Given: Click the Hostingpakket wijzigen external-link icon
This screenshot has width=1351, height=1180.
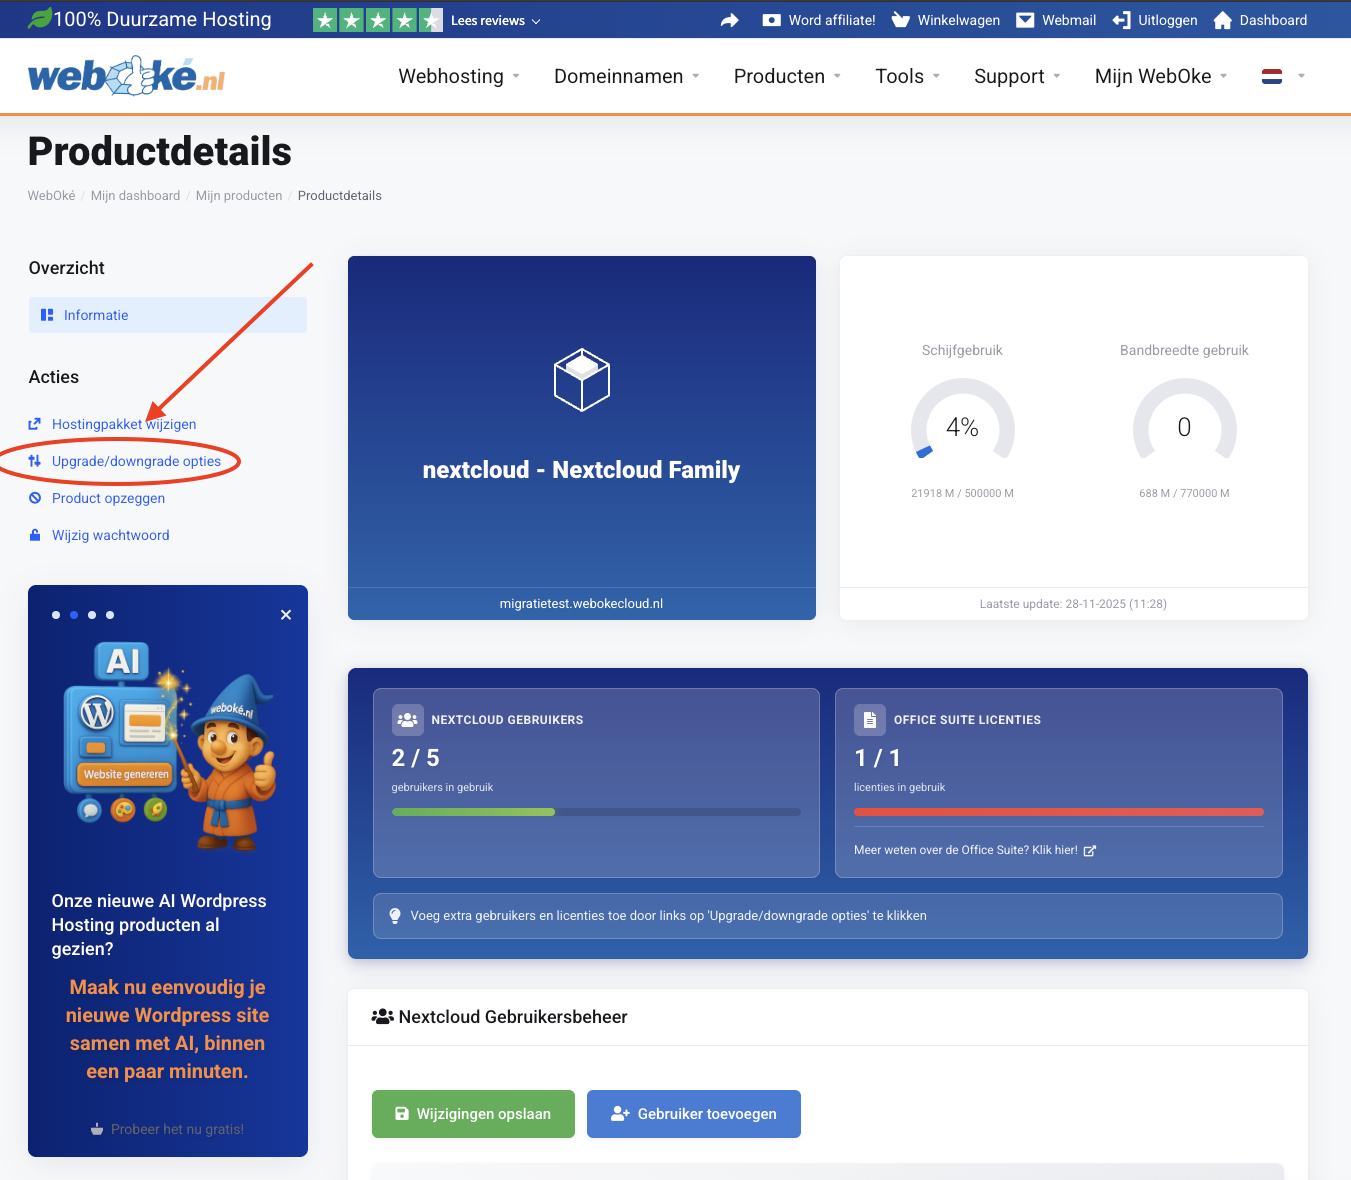Looking at the screenshot, I should coord(35,424).
